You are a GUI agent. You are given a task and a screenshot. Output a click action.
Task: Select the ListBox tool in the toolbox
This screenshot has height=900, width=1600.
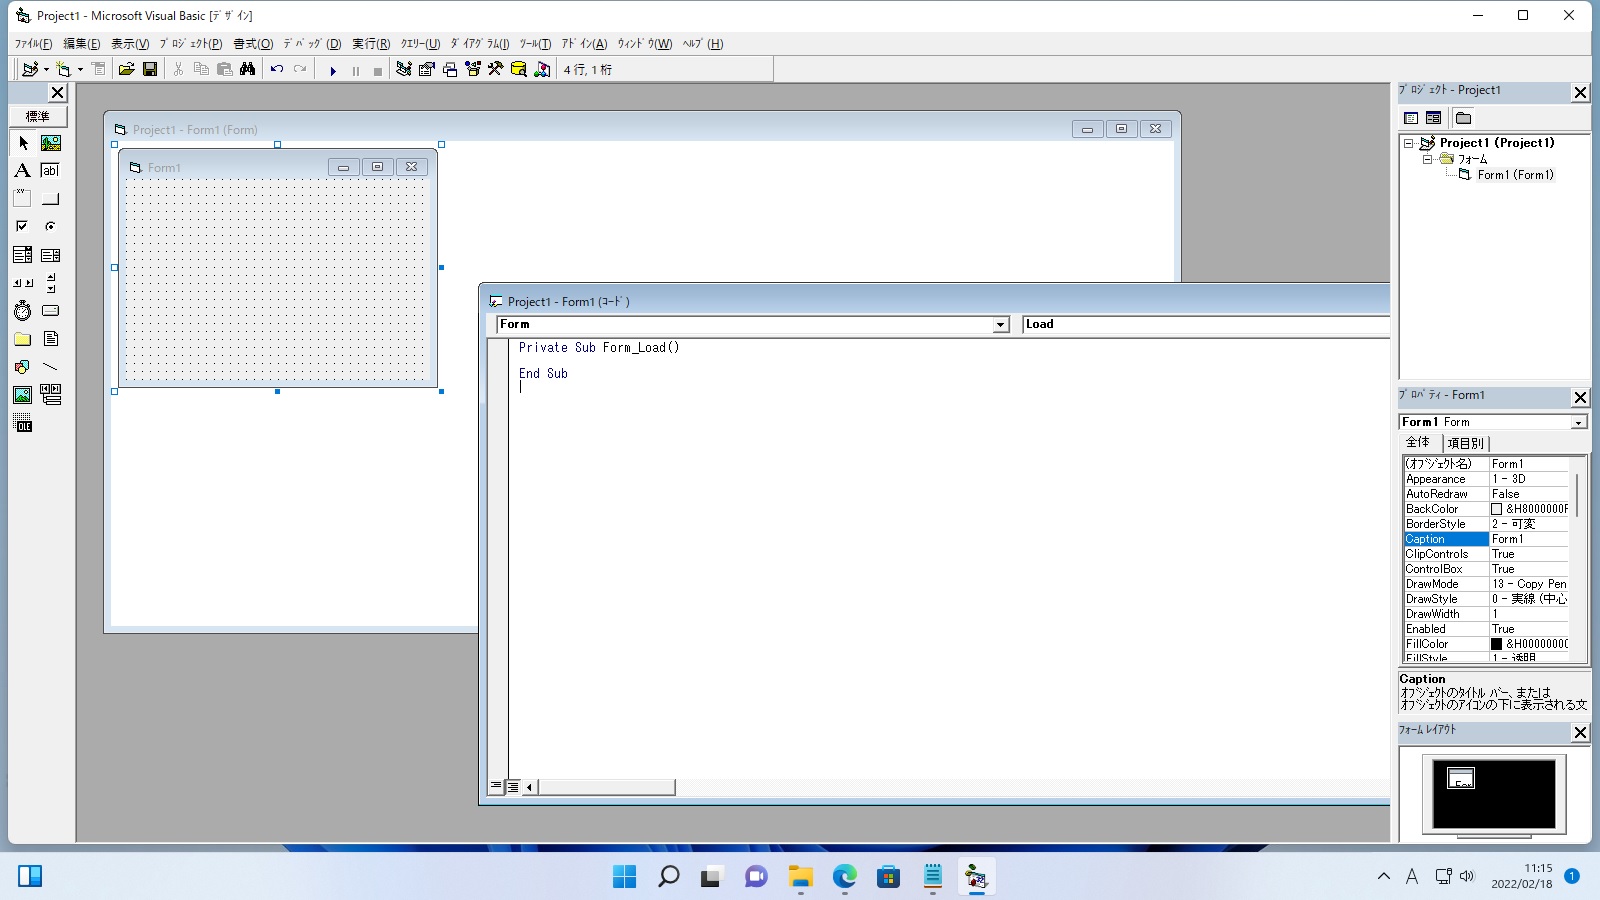(51, 255)
